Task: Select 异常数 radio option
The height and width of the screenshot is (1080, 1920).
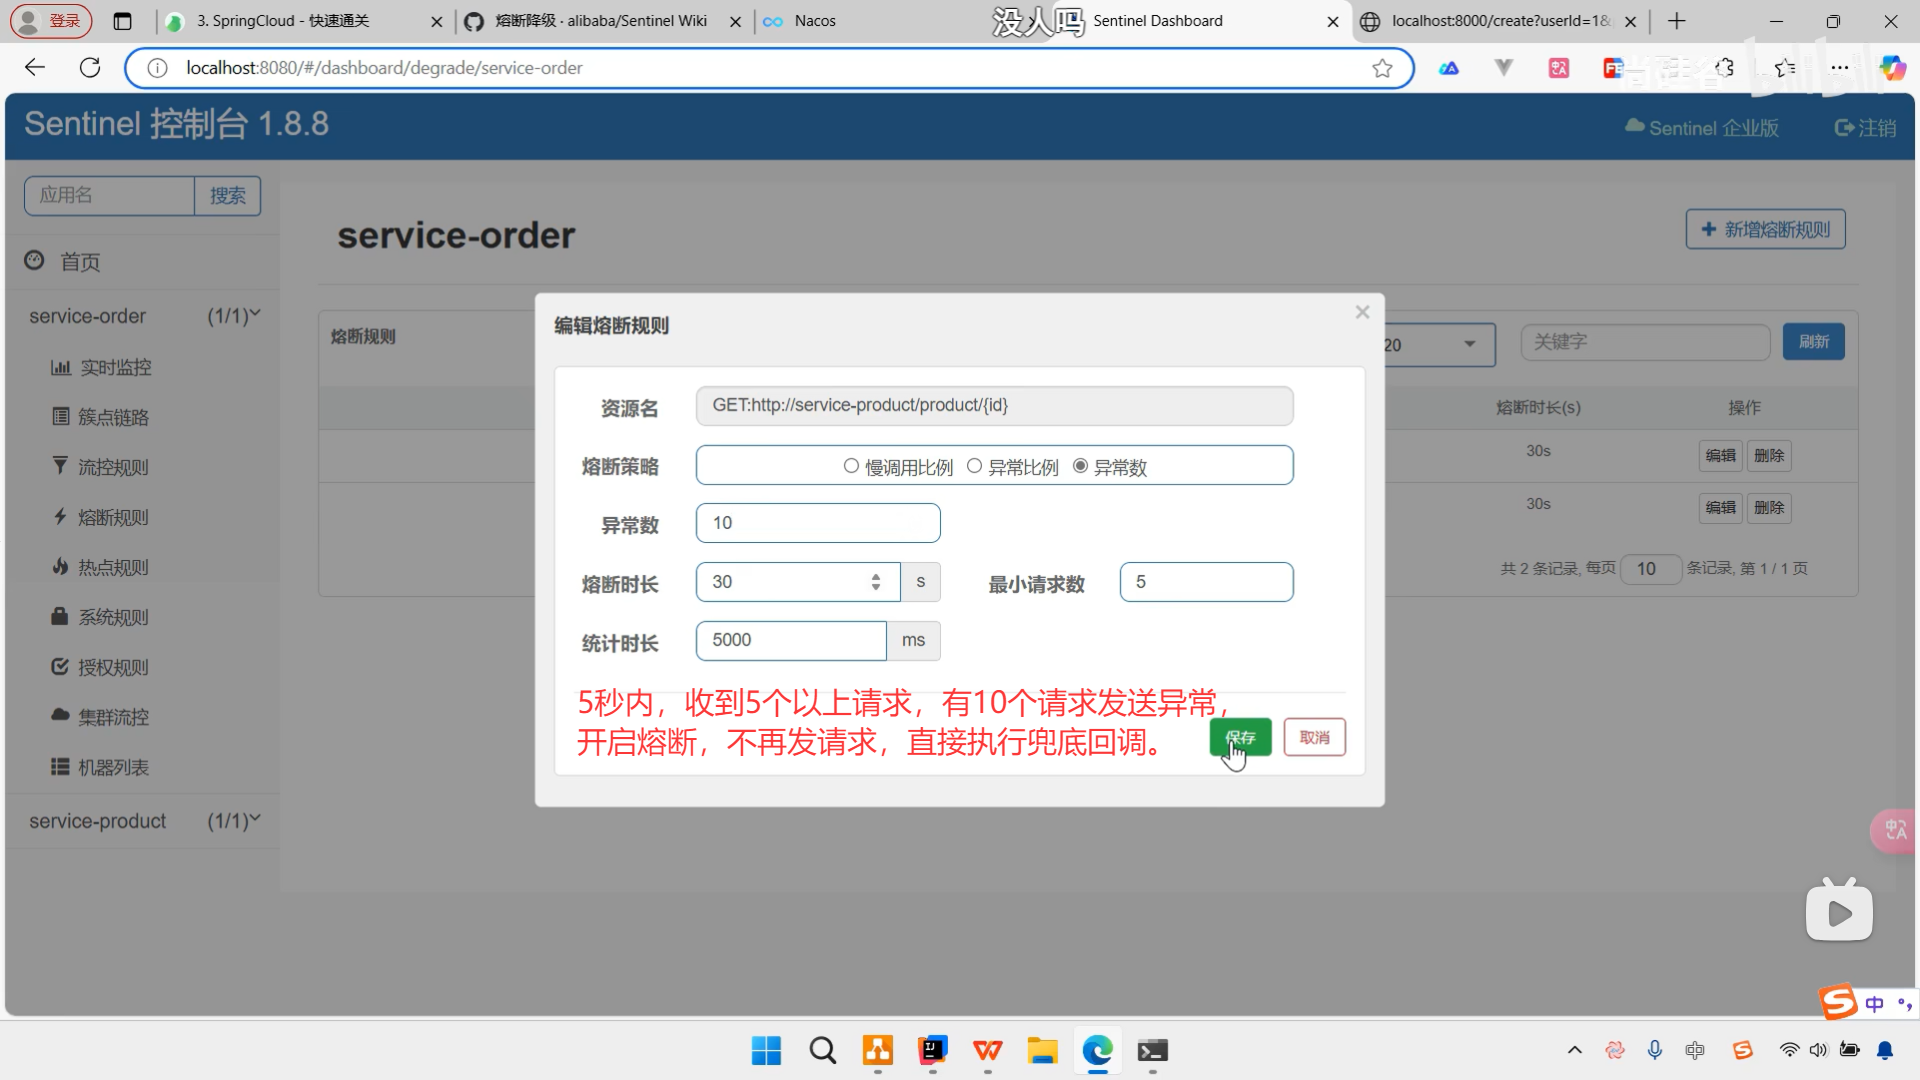Action: 1081,466
